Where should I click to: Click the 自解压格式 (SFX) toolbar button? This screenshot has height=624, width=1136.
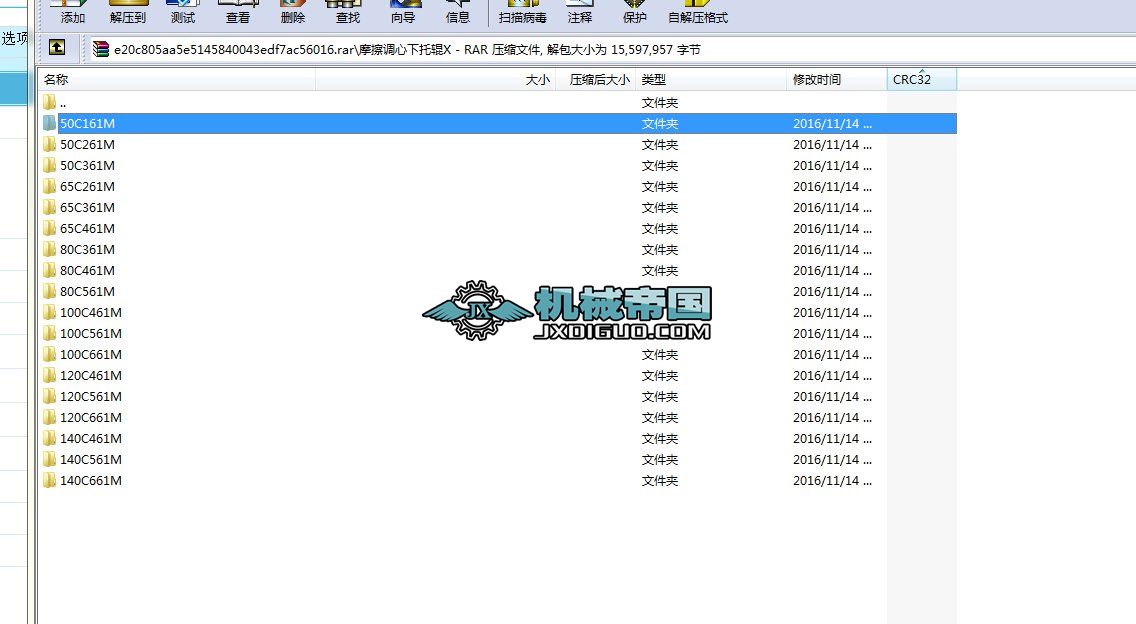[698, 12]
